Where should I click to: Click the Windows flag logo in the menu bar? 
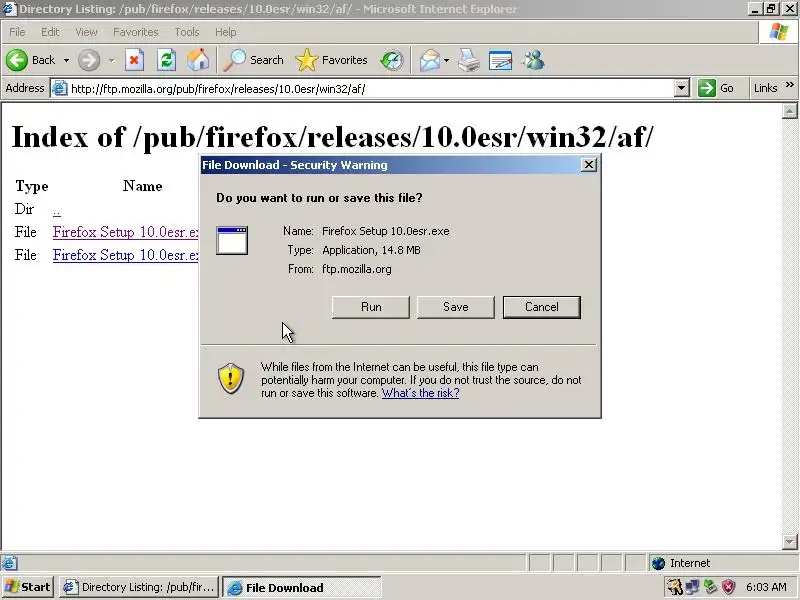click(x=779, y=32)
